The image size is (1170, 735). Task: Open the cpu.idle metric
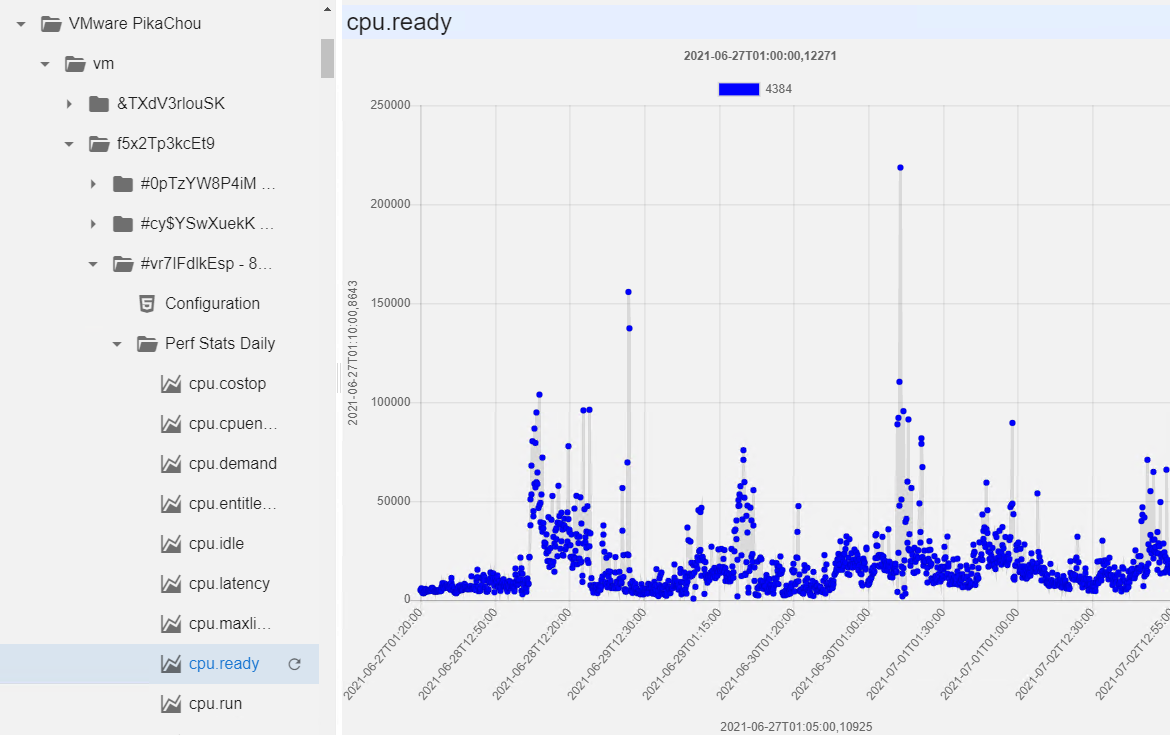pyautogui.click(x=216, y=544)
